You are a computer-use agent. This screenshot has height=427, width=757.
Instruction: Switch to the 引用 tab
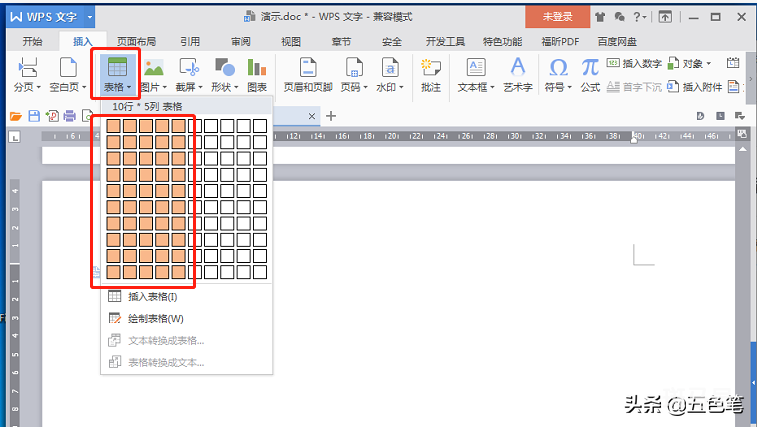tap(190, 42)
